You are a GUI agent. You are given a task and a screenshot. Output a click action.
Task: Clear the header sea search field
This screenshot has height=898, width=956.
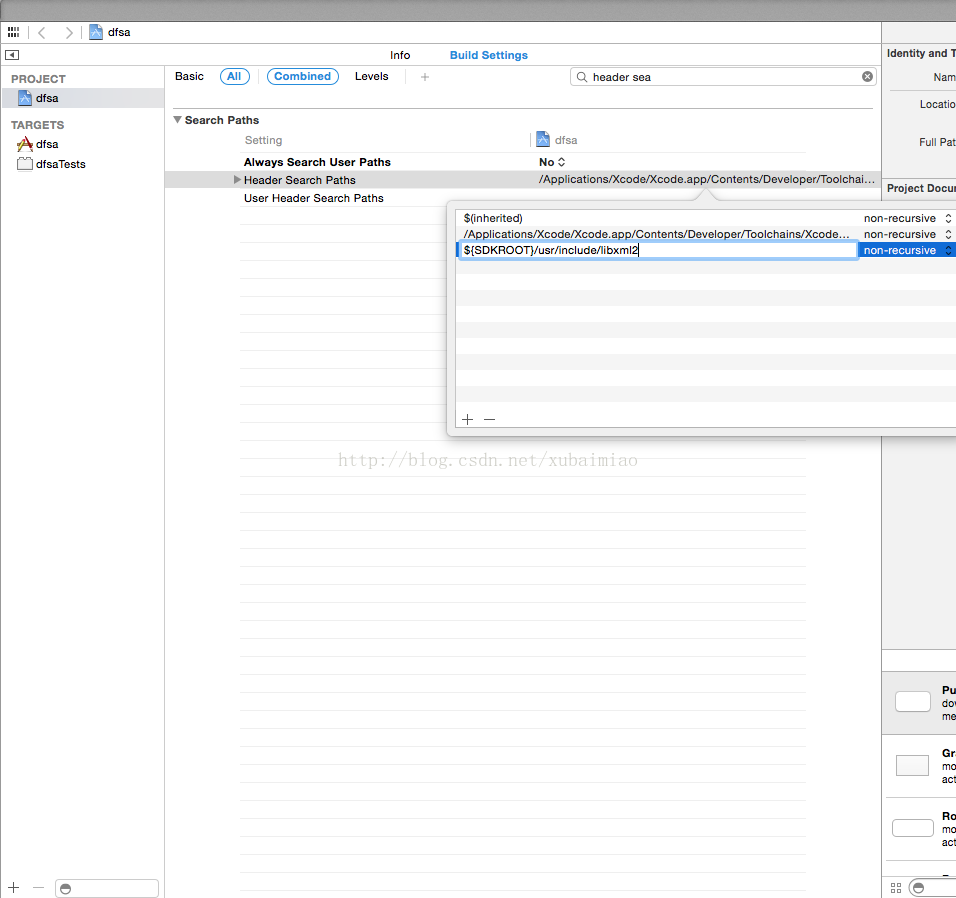coord(867,77)
